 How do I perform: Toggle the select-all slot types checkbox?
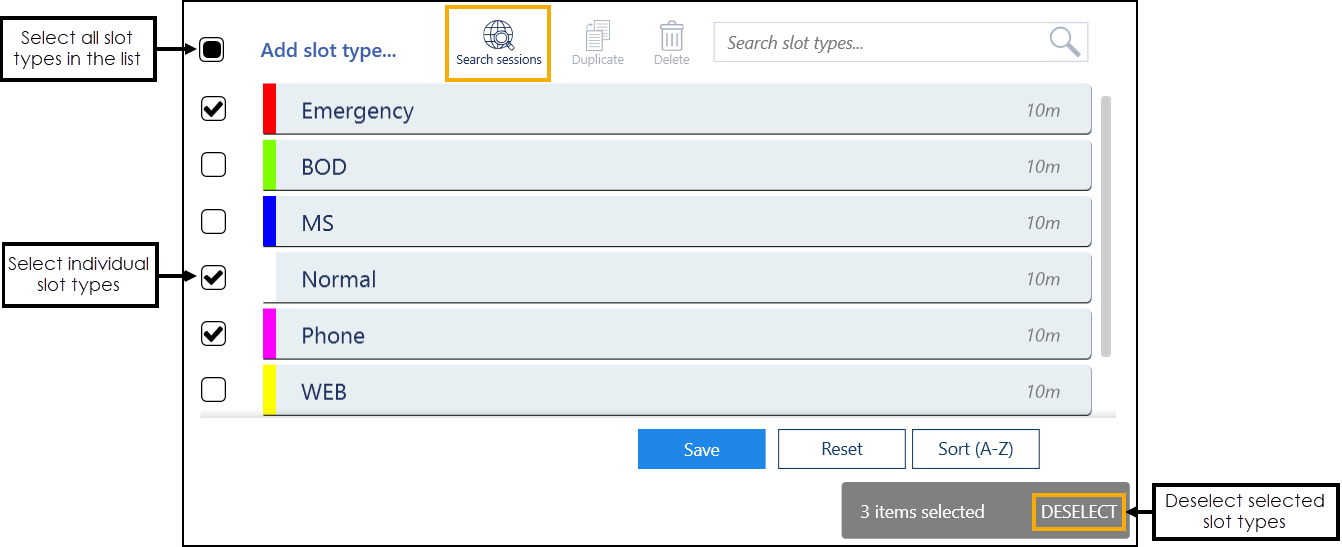click(x=212, y=50)
